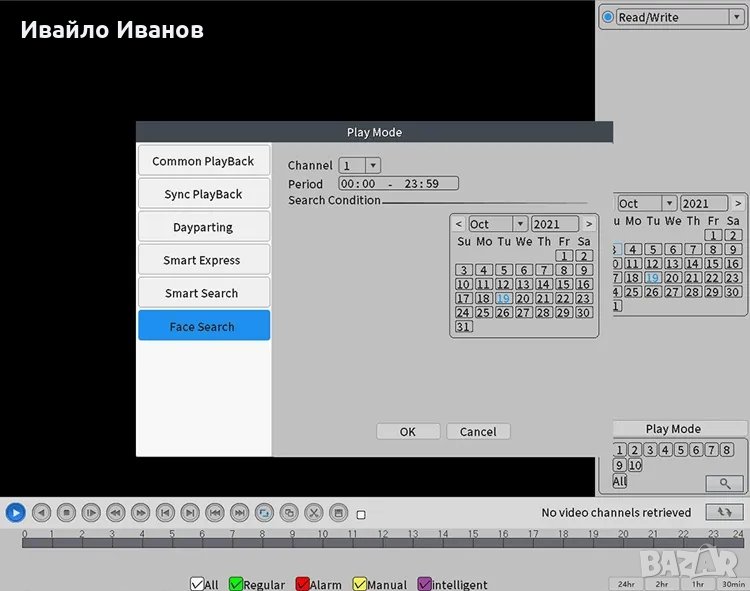Select Smart Search play mode

(203, 293)
